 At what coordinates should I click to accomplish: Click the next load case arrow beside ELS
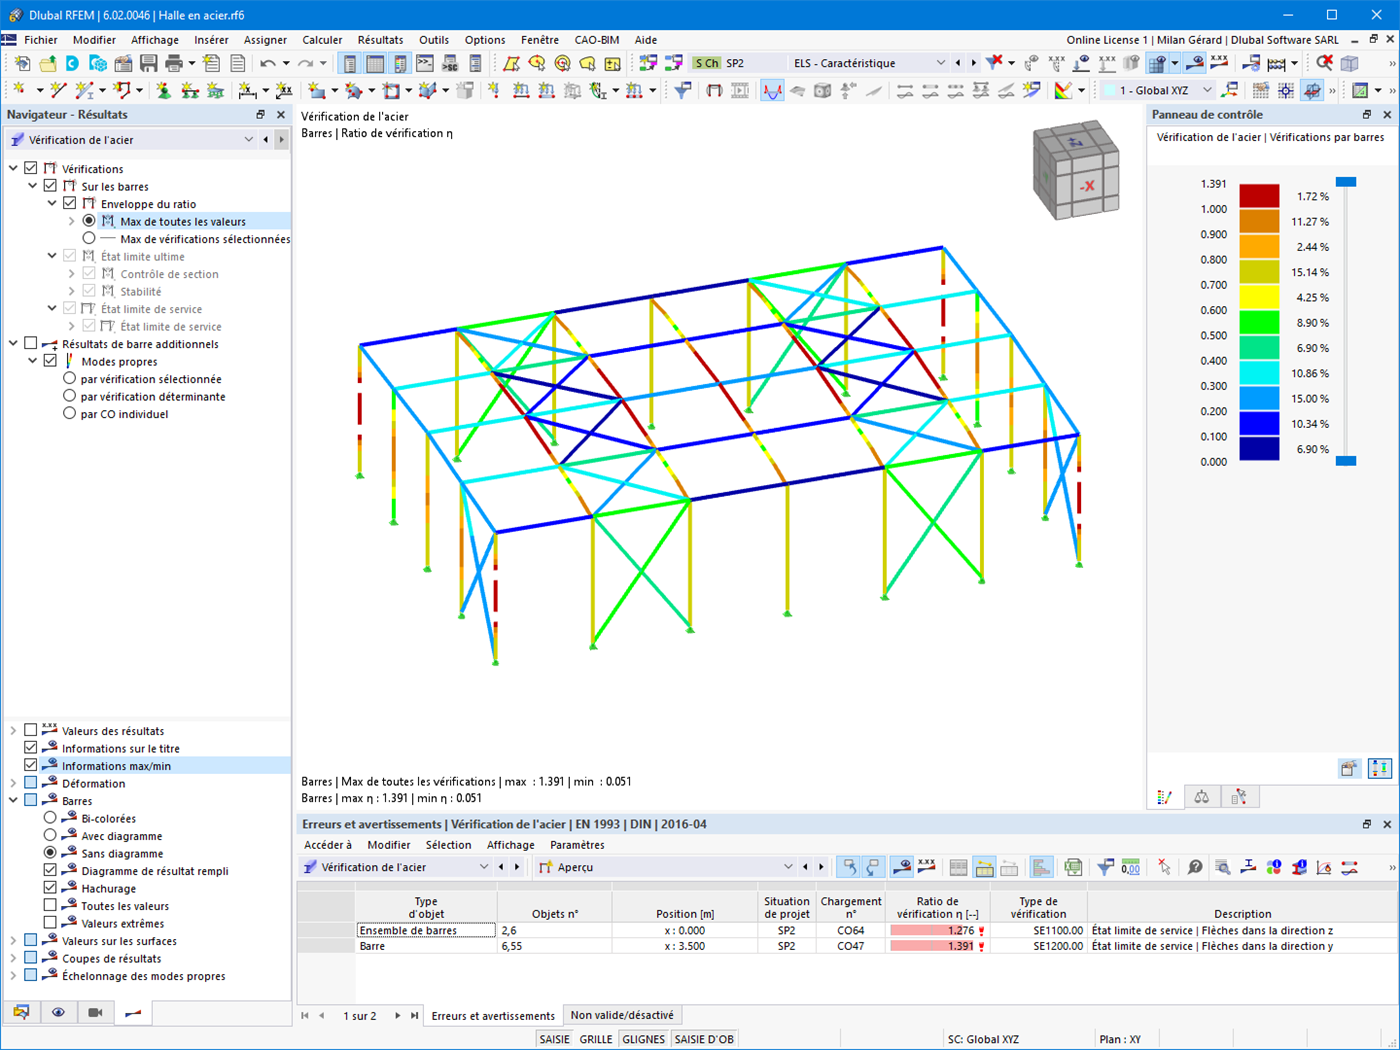[973, 63]
